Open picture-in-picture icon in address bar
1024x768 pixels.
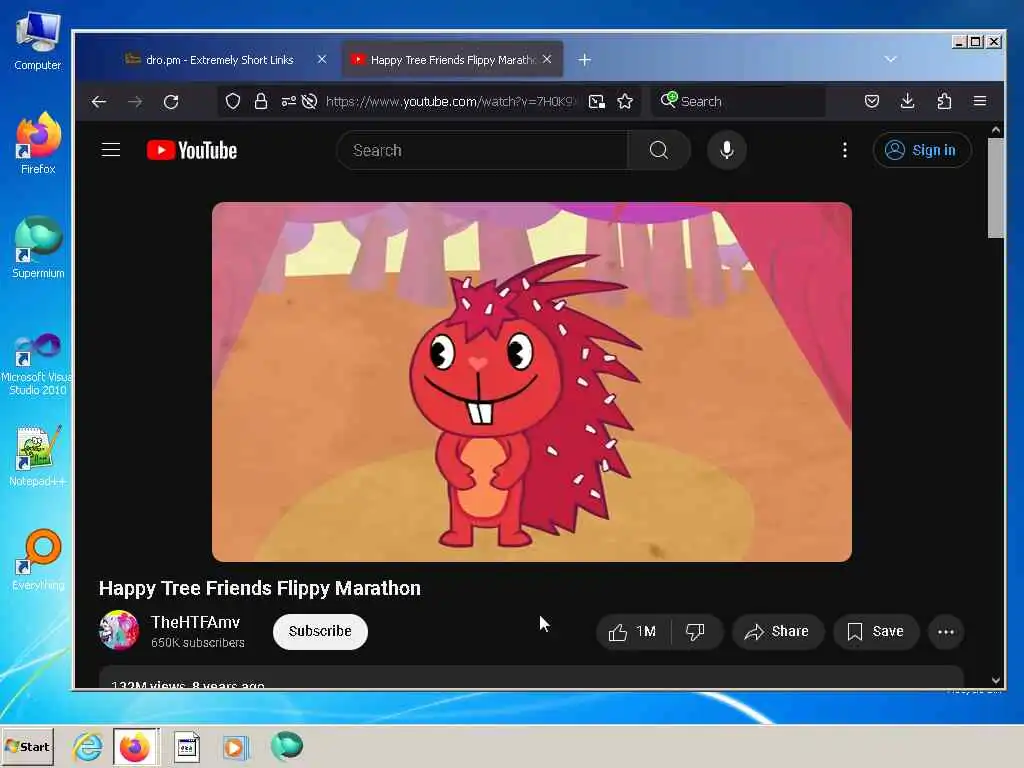pyautogui.click(x=596, y=101)
